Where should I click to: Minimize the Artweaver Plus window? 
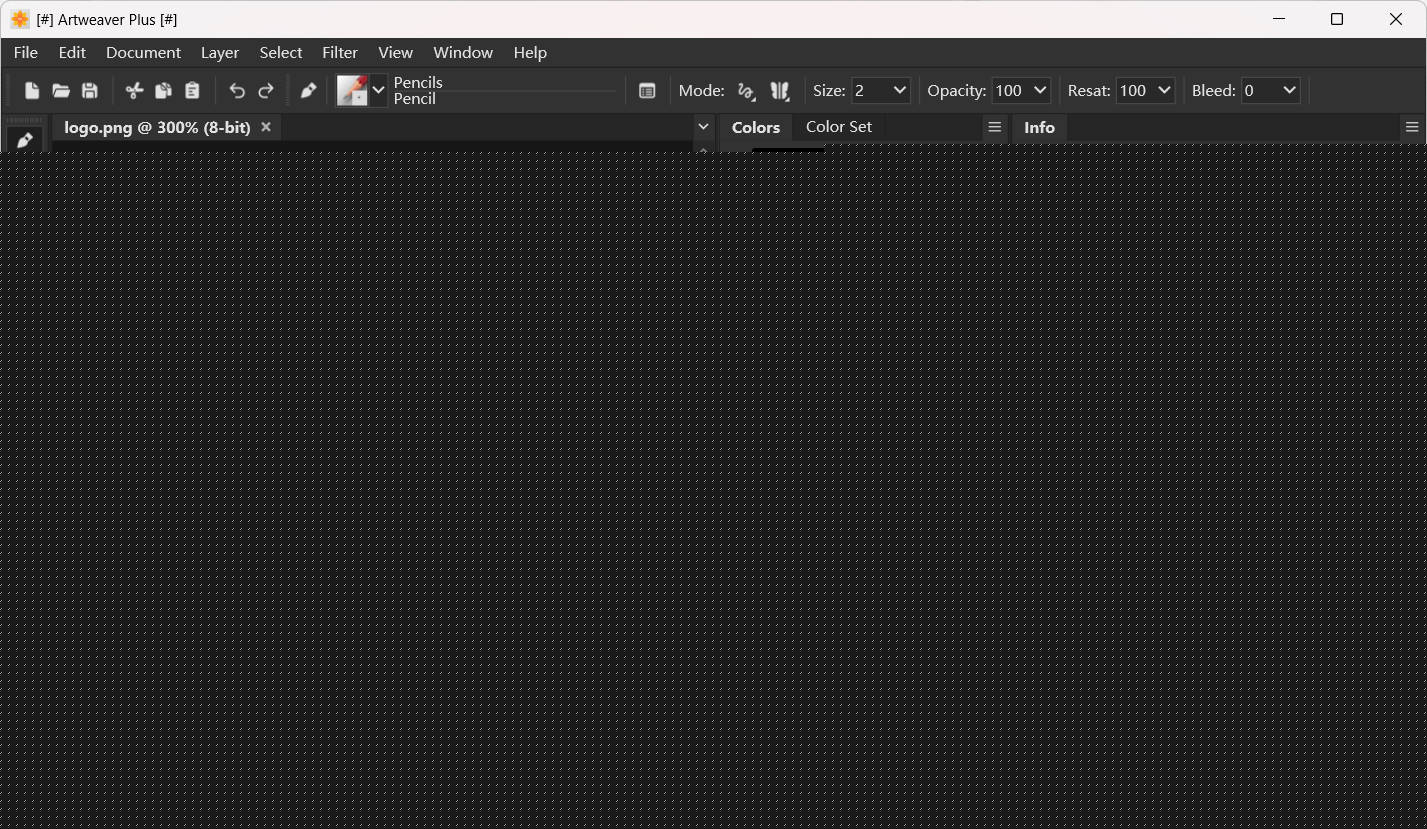pos(1278,19)
